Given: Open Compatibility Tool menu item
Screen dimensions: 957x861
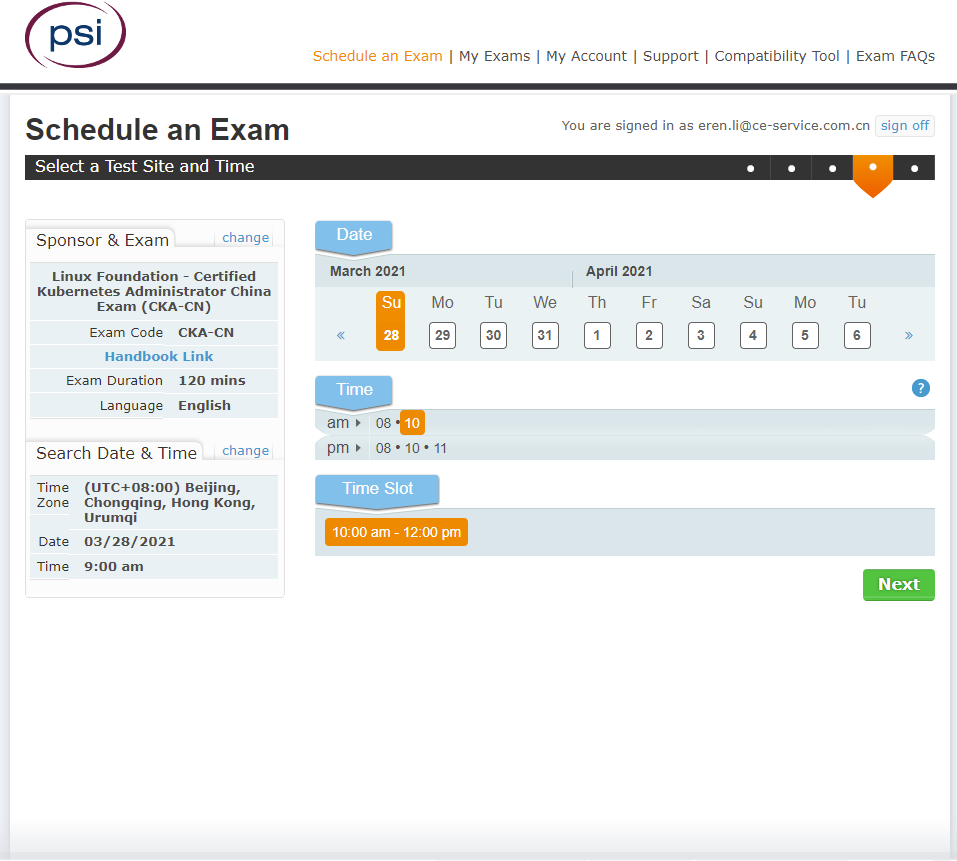Looking at the screenshot, I should 777,56.
